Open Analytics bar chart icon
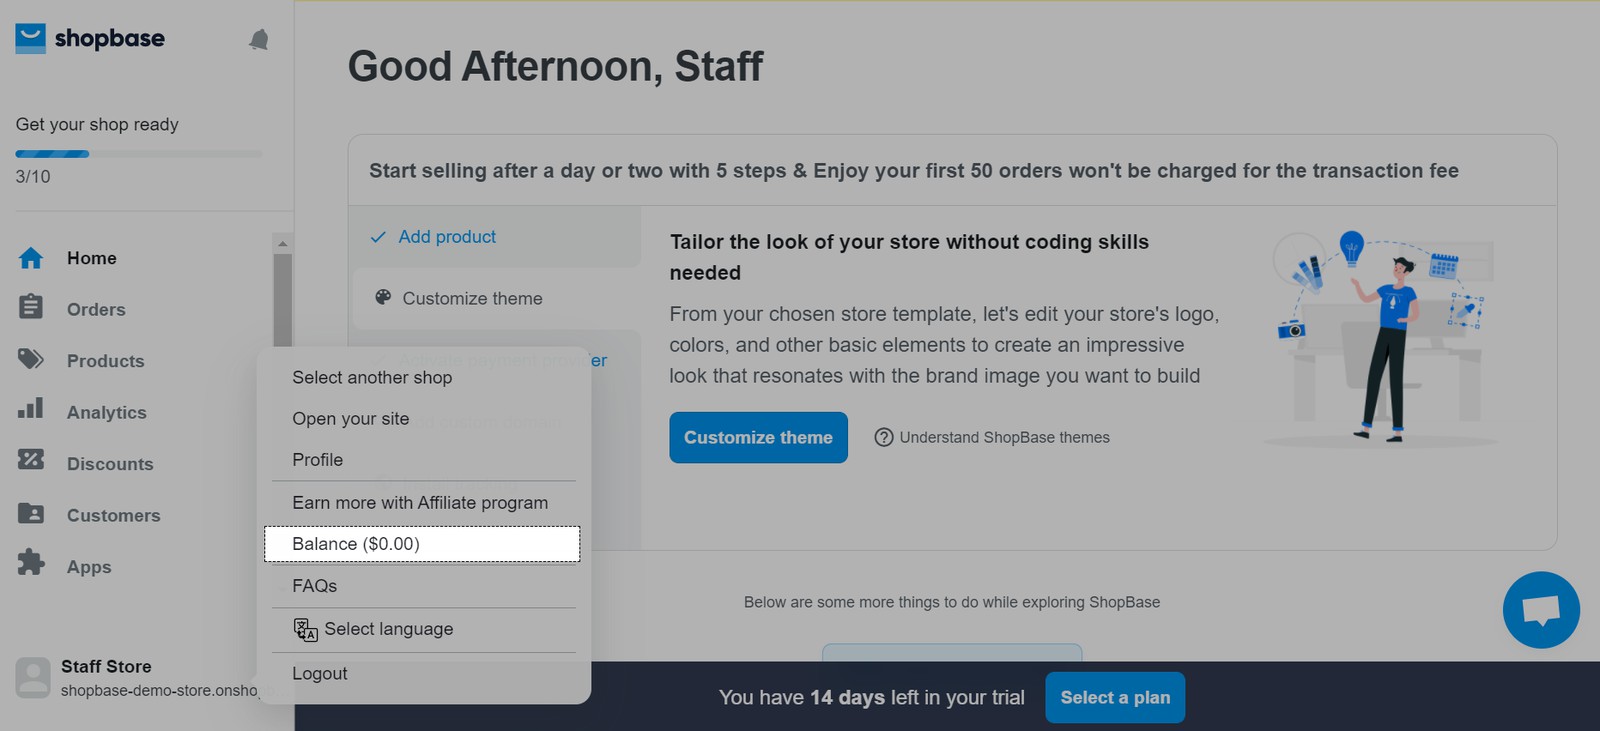The image size is (1600, 731). (x=31, y=409)
